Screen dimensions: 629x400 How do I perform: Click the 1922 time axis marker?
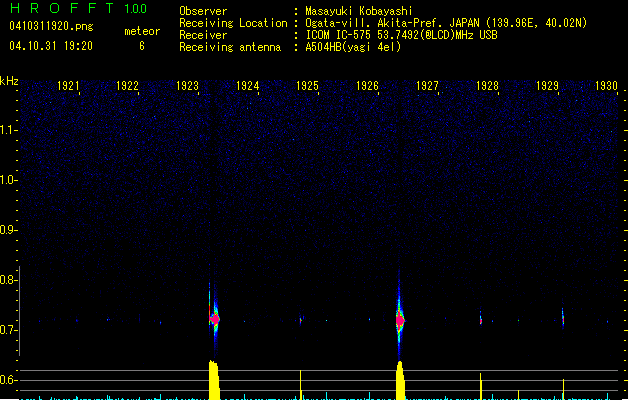point(127,86)
